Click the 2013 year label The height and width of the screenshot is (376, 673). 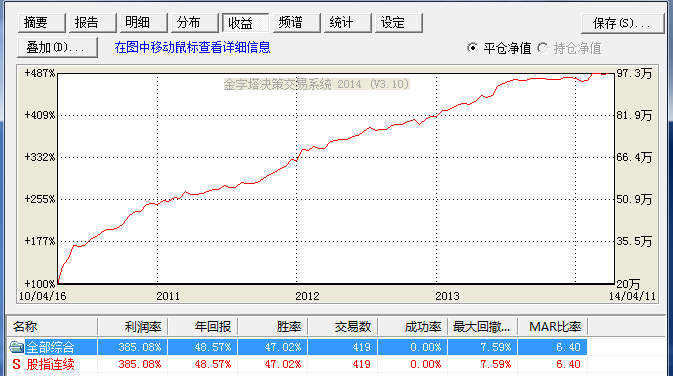[447, 296]
